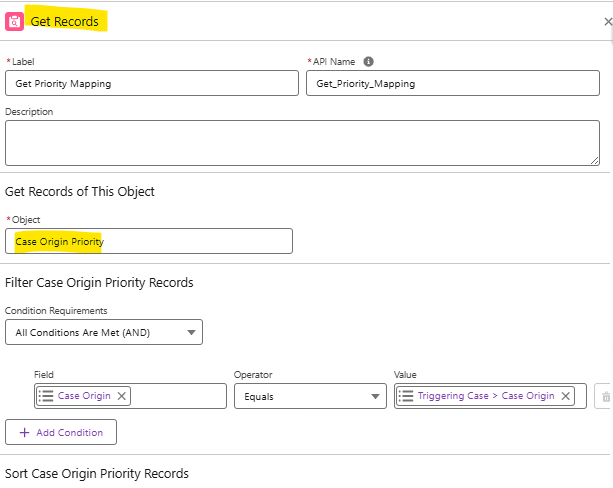This screenshot has height=488, width=613.
Task: Grab the Description box resize handle
Action: click(x=594, y=159)
